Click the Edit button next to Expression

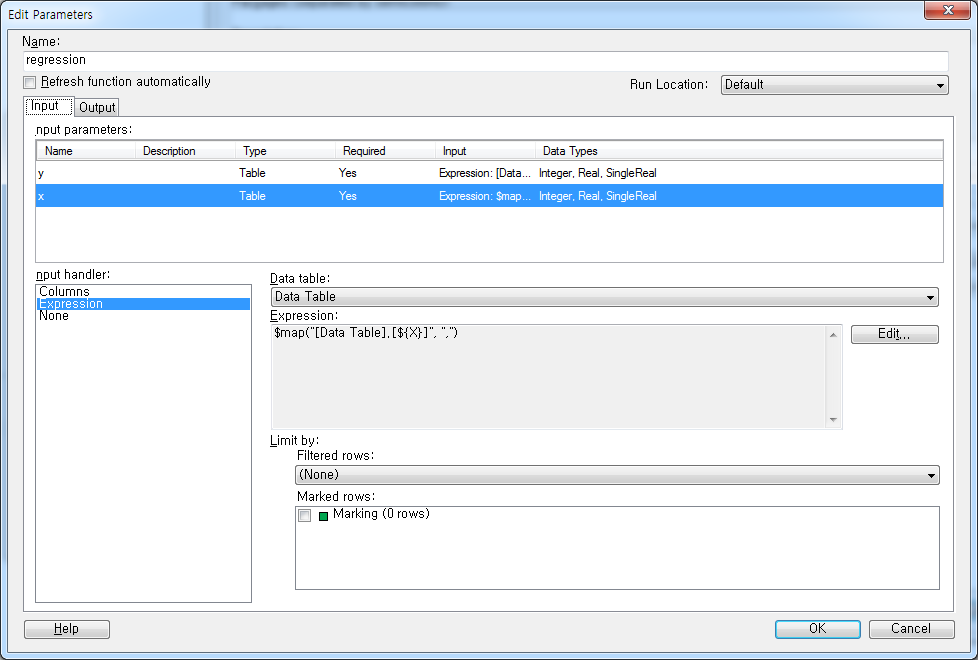(x=894, y=334)
